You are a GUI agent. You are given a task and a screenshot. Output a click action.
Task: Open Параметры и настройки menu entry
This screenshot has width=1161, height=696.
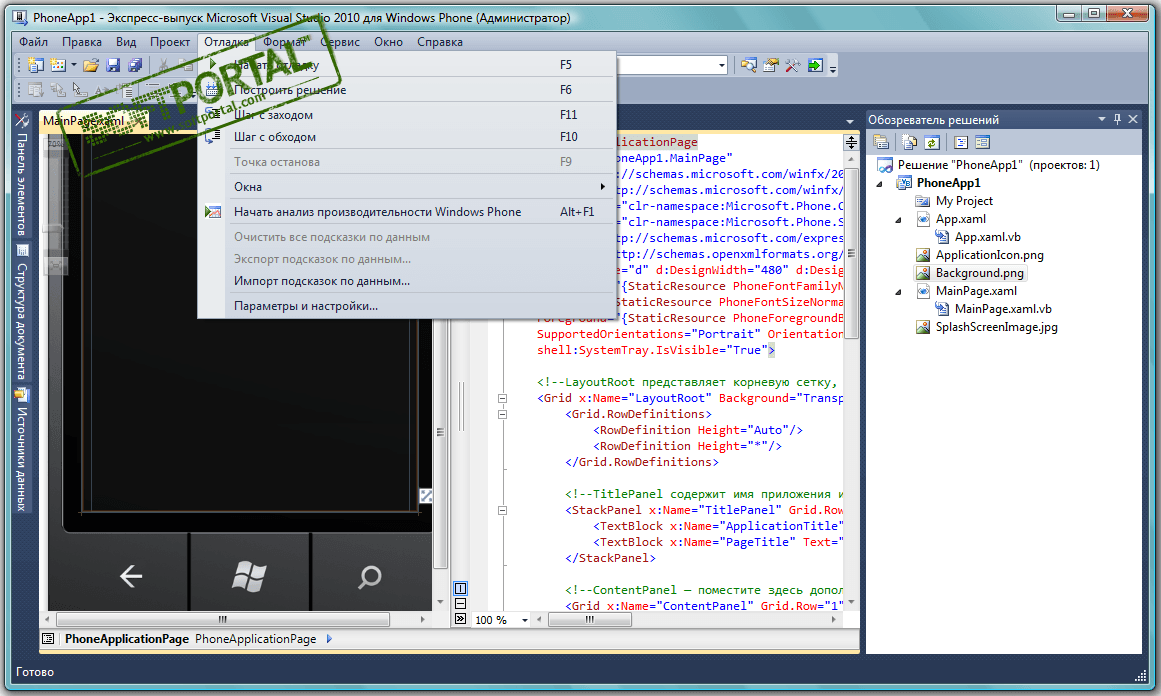tap(407, 306)
